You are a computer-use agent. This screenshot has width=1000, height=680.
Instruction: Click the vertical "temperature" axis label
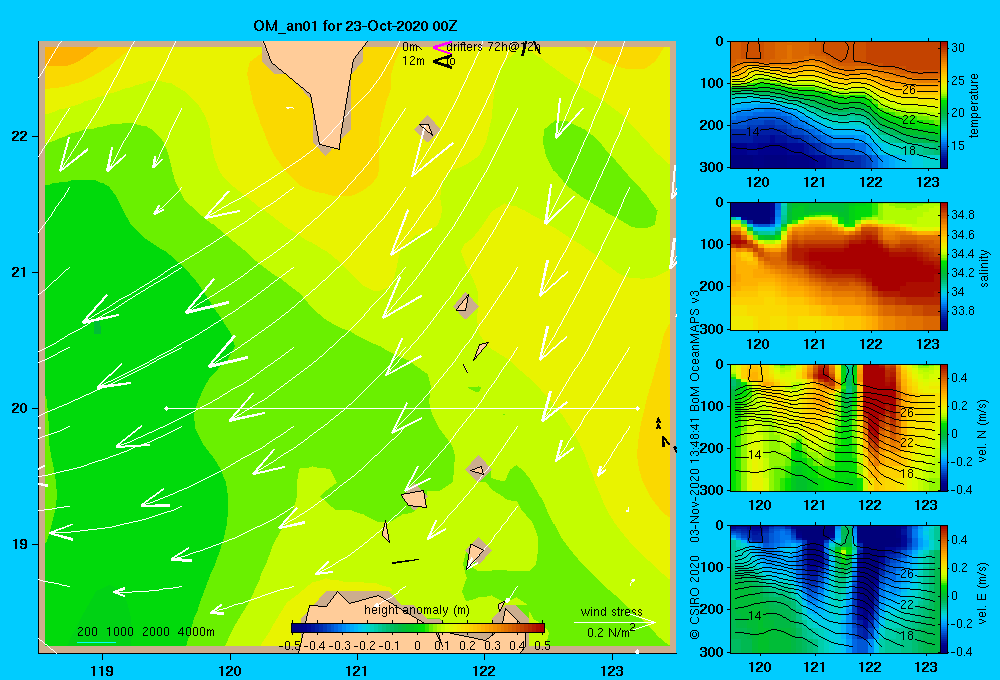tap(974, 105)
